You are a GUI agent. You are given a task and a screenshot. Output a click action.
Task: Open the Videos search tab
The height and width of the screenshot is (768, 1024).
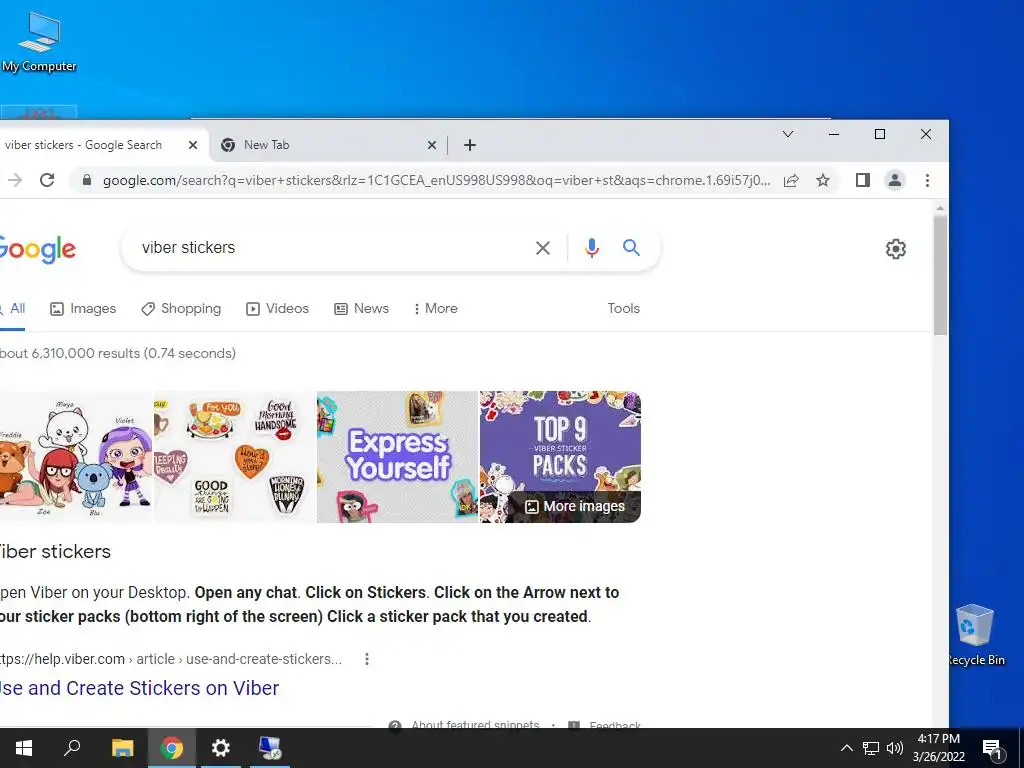(277, 309)
